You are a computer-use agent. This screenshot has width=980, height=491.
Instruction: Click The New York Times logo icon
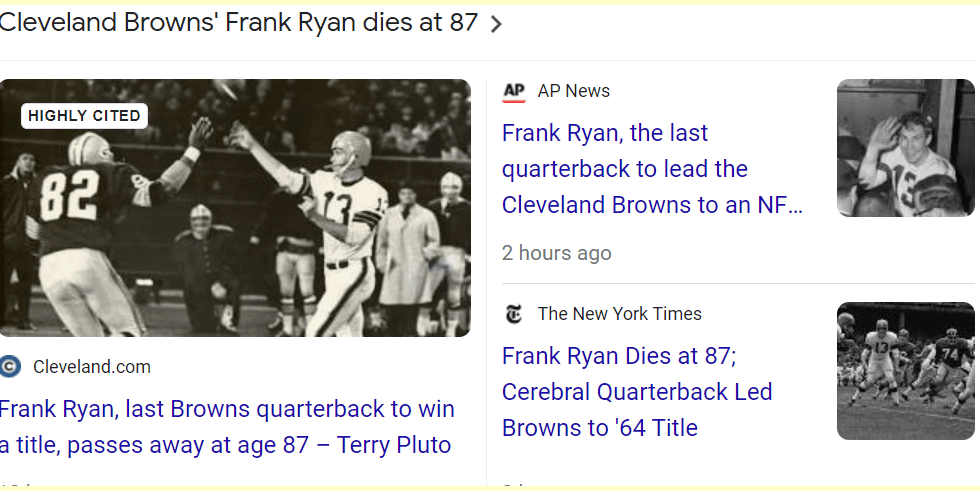(x=514, y=314)
